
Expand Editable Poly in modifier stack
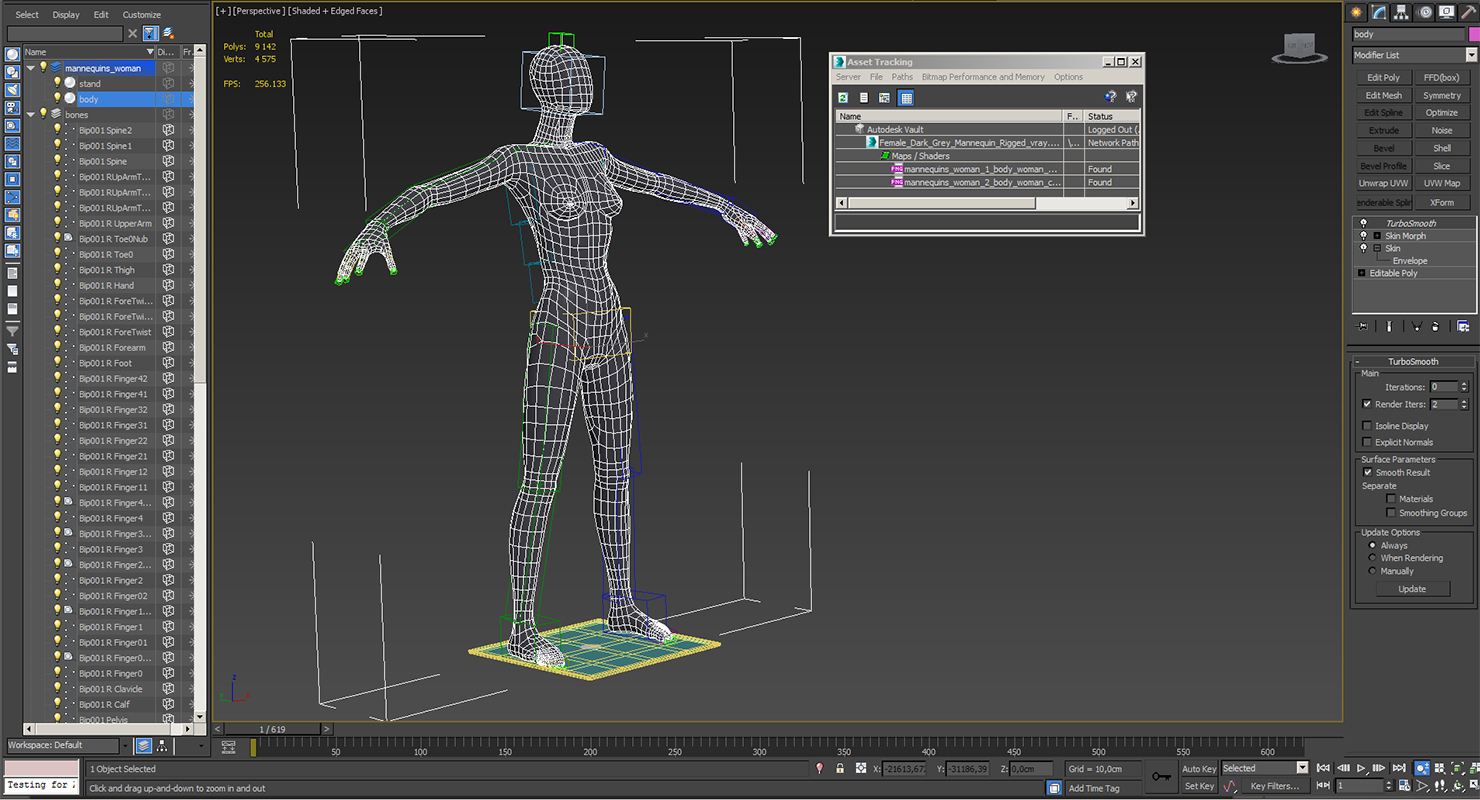point(1361,273)
